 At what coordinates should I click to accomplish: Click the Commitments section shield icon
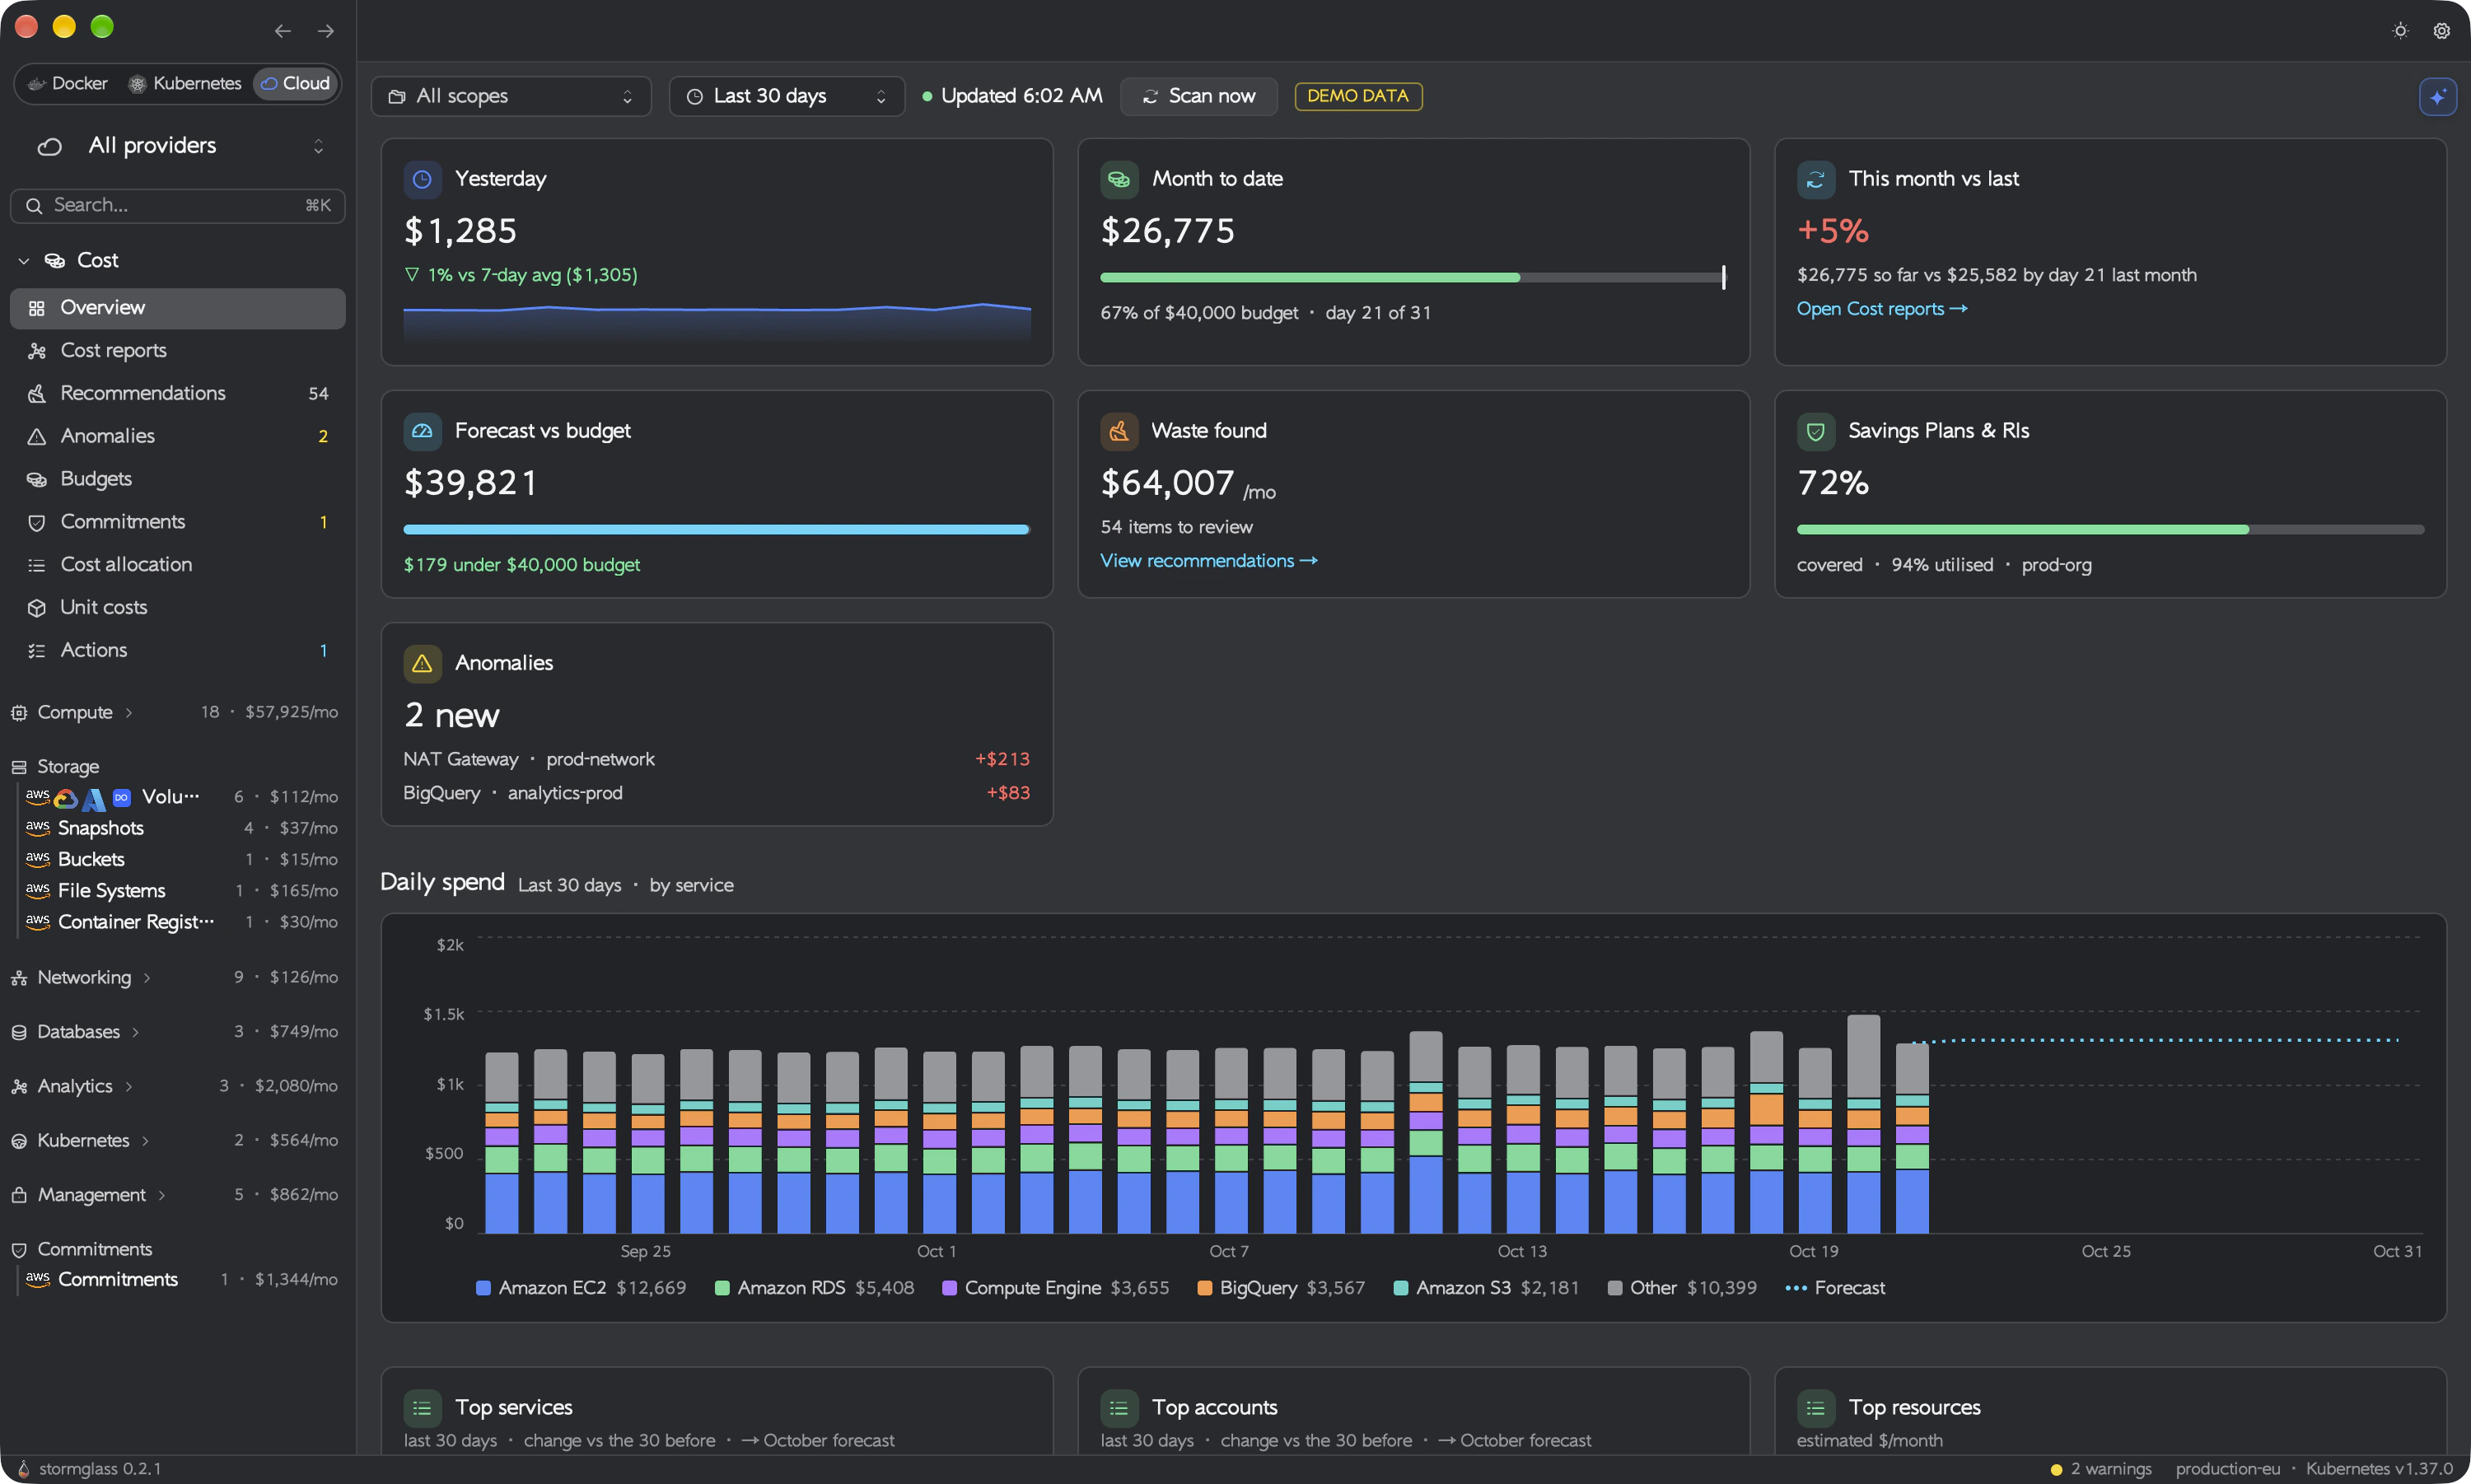[x=19, y=1250]
